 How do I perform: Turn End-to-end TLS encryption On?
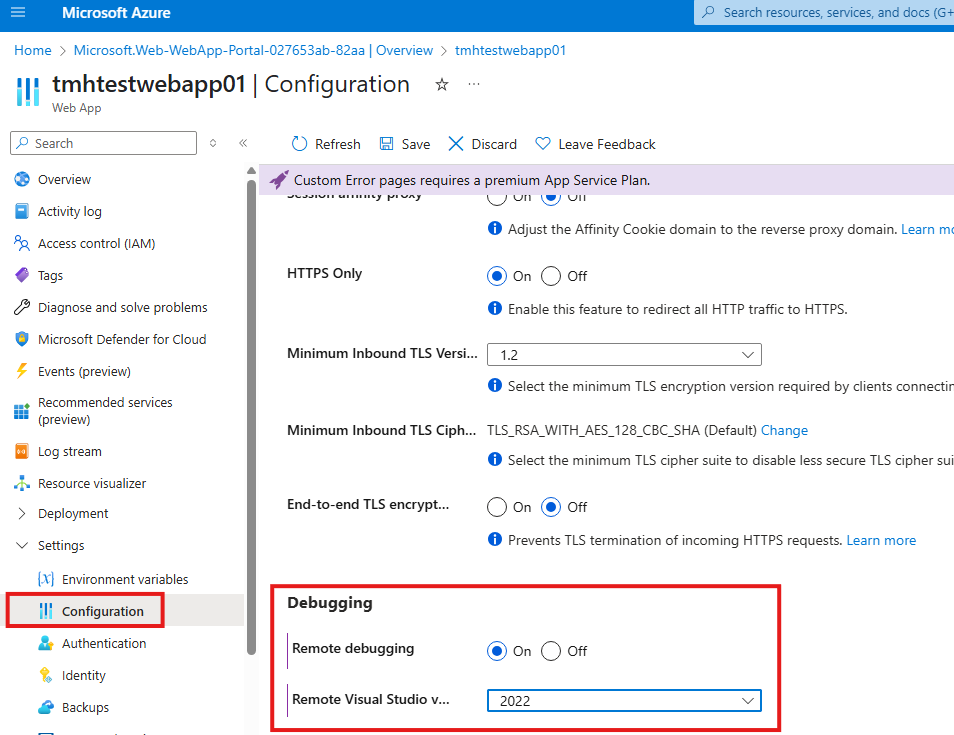[x=496, y=507]
